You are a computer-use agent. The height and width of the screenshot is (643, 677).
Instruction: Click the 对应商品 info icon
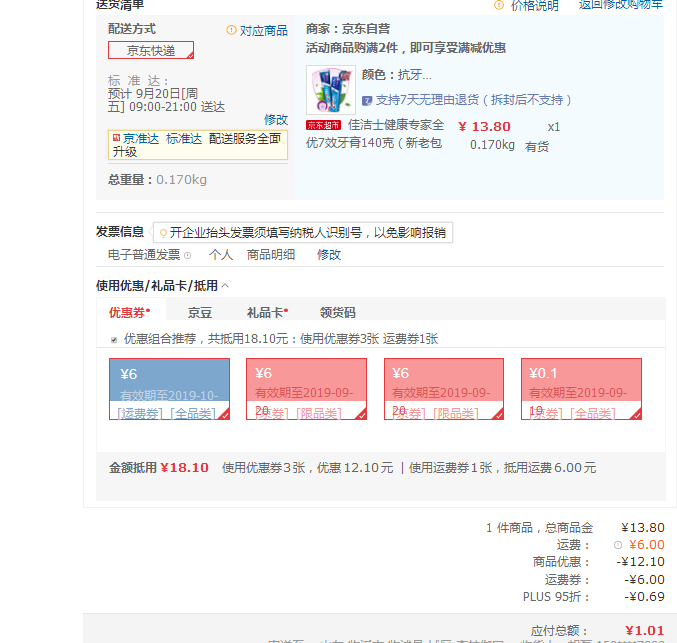231,30
